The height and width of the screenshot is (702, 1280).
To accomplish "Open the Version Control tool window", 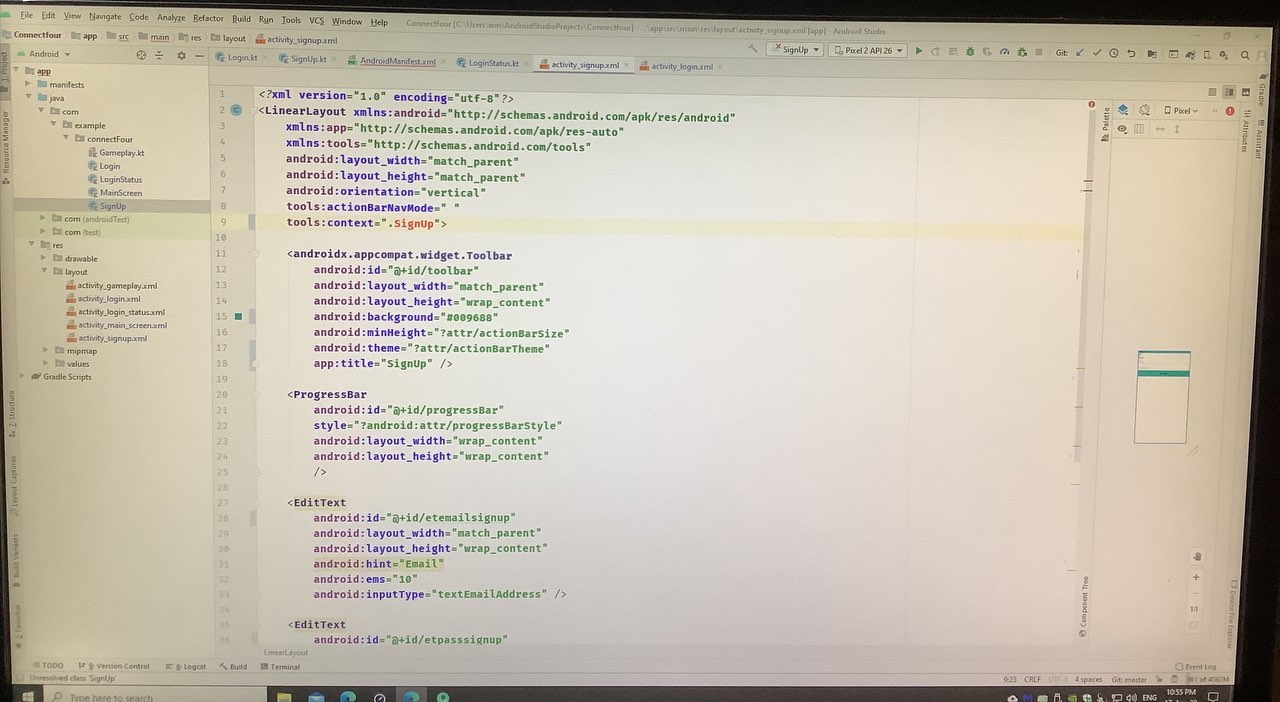I will coord(115,666).
